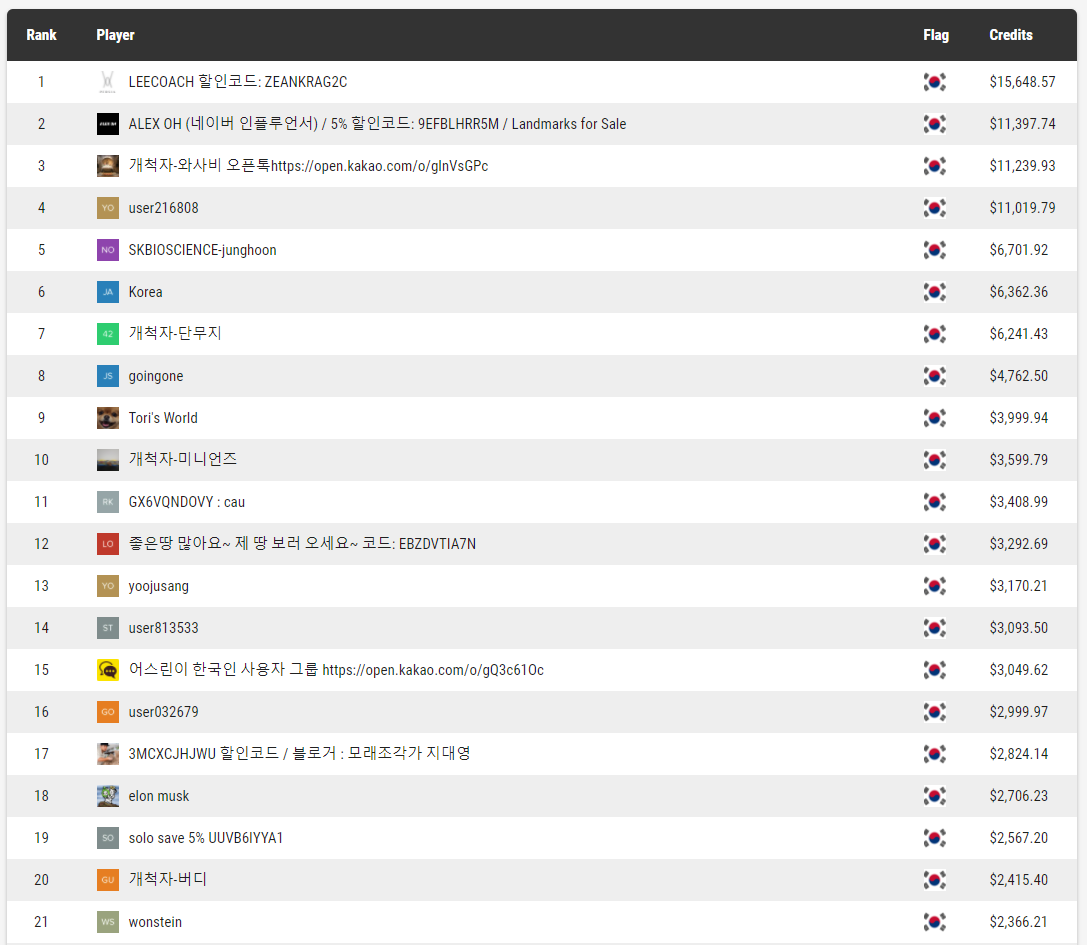Open rank 3 kakao glnVsGPc player name
This screenshot has height=945, width=1087.
click(308, 166)
